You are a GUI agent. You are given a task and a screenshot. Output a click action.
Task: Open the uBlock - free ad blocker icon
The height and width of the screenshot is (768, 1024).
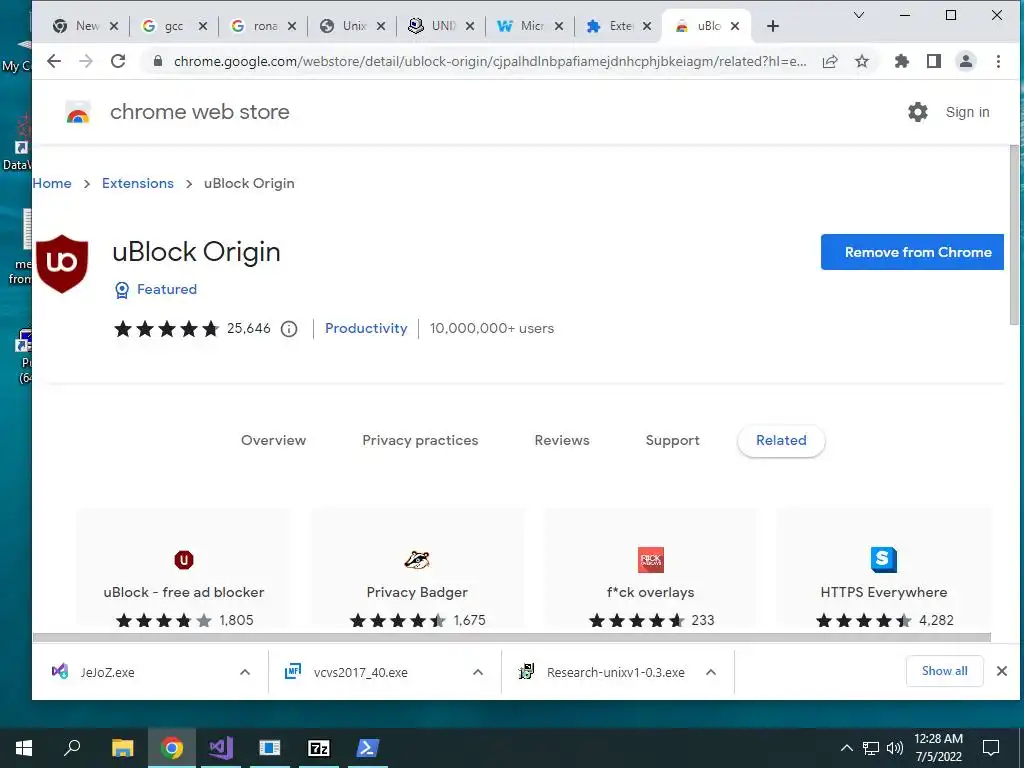(x=184, y=560)
